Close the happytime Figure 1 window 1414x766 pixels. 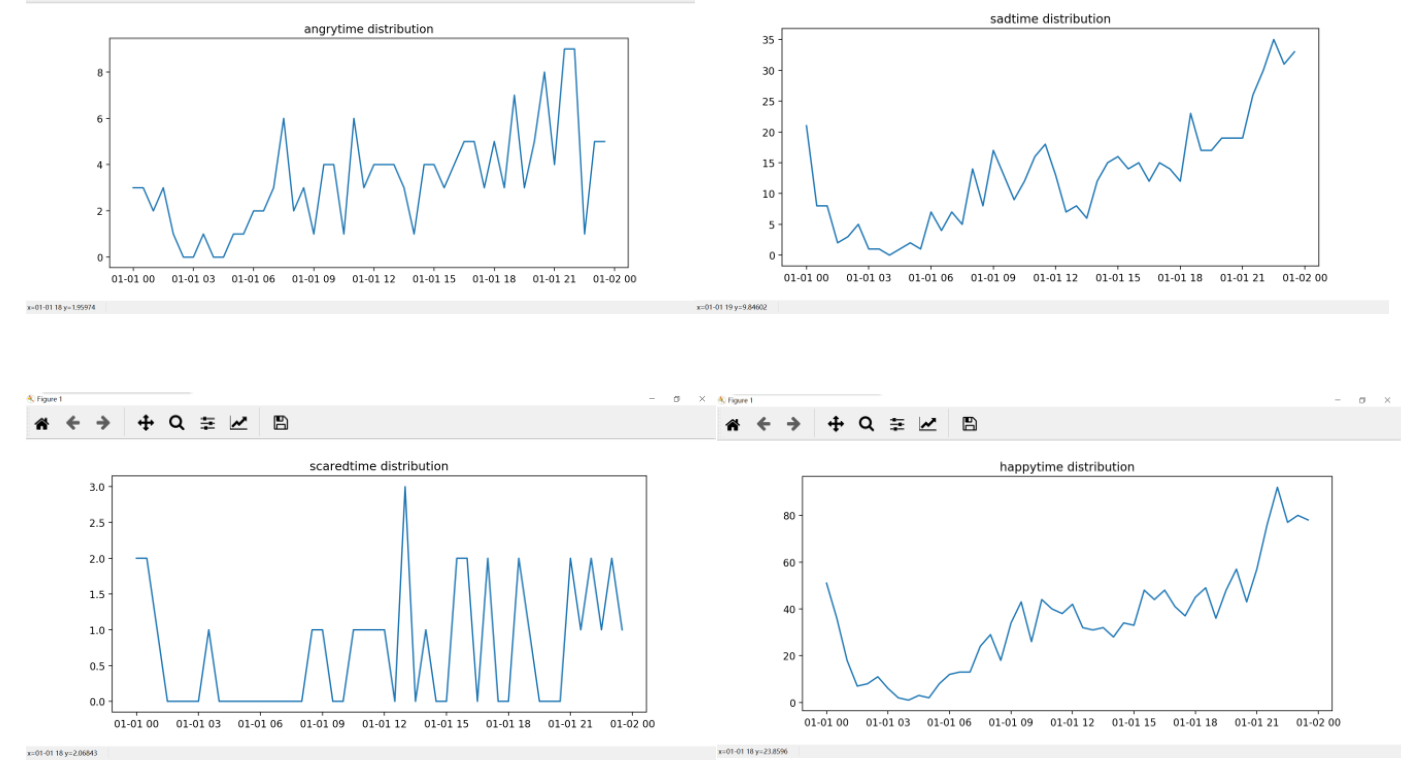click(1387, 400)
